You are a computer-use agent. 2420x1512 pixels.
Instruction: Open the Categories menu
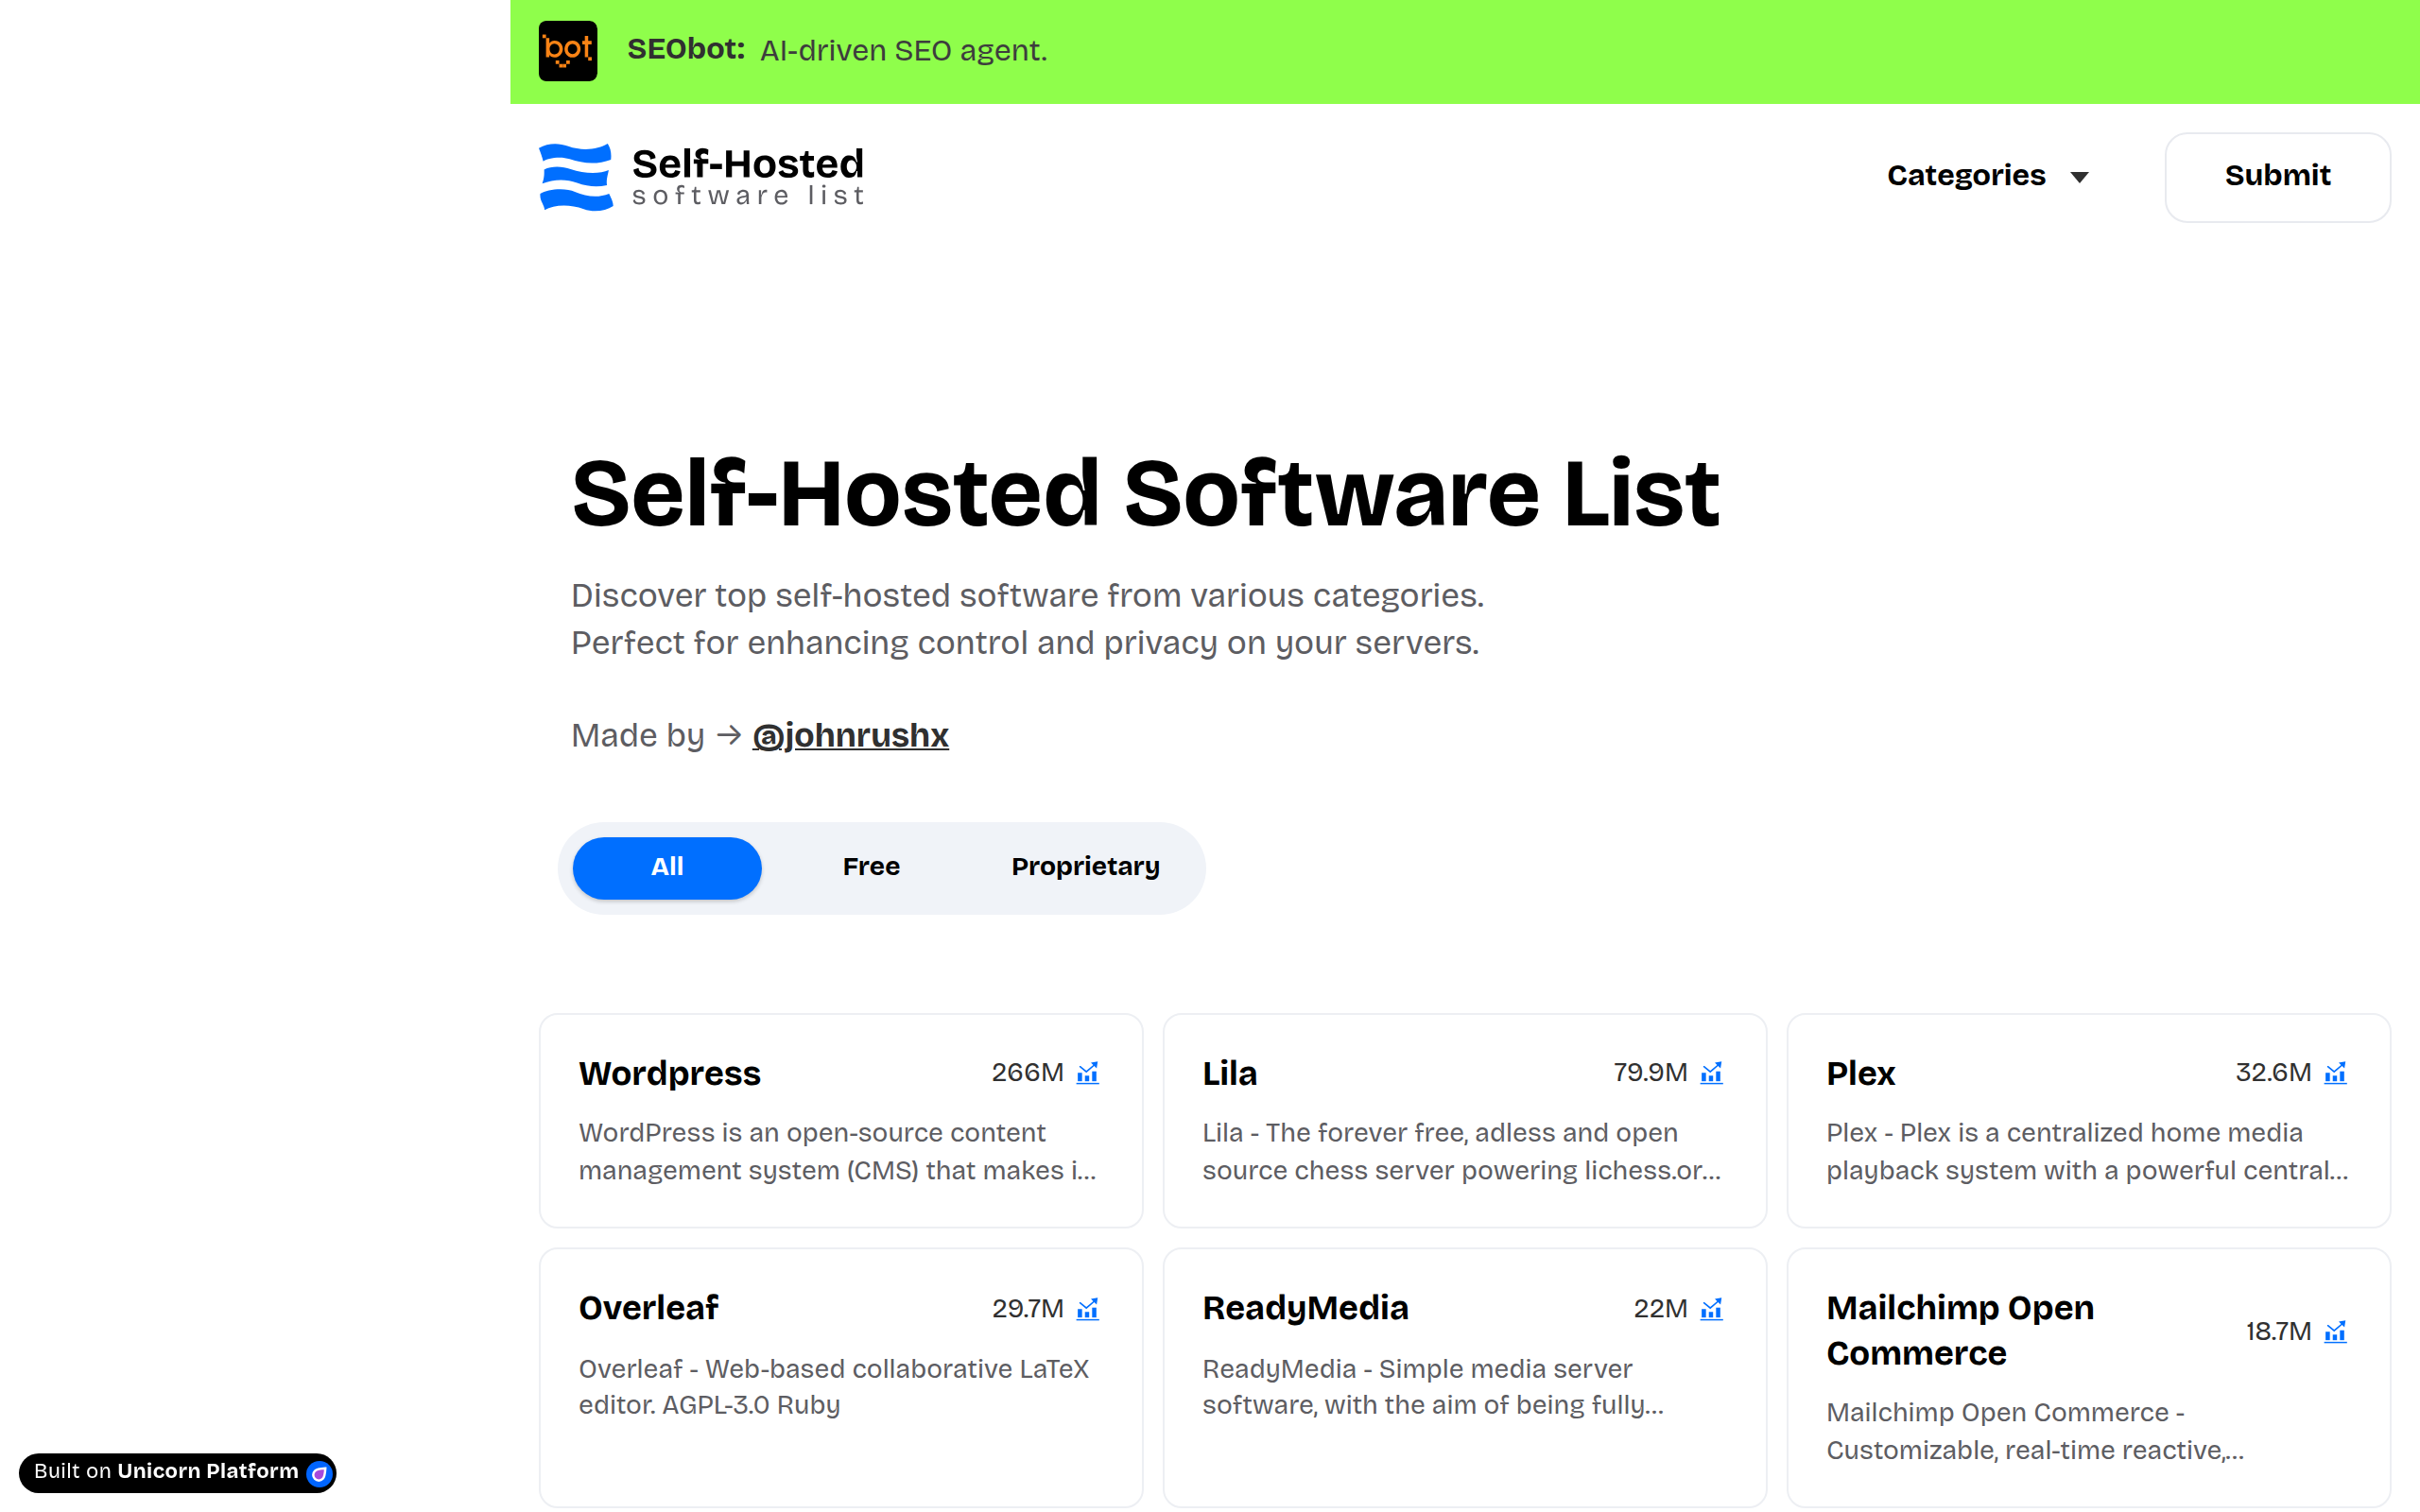tap(1987, 176)
